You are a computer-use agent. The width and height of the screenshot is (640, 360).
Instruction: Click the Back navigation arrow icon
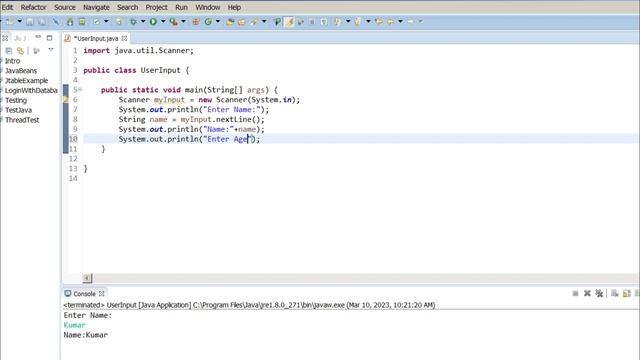(x=391, y=21)
